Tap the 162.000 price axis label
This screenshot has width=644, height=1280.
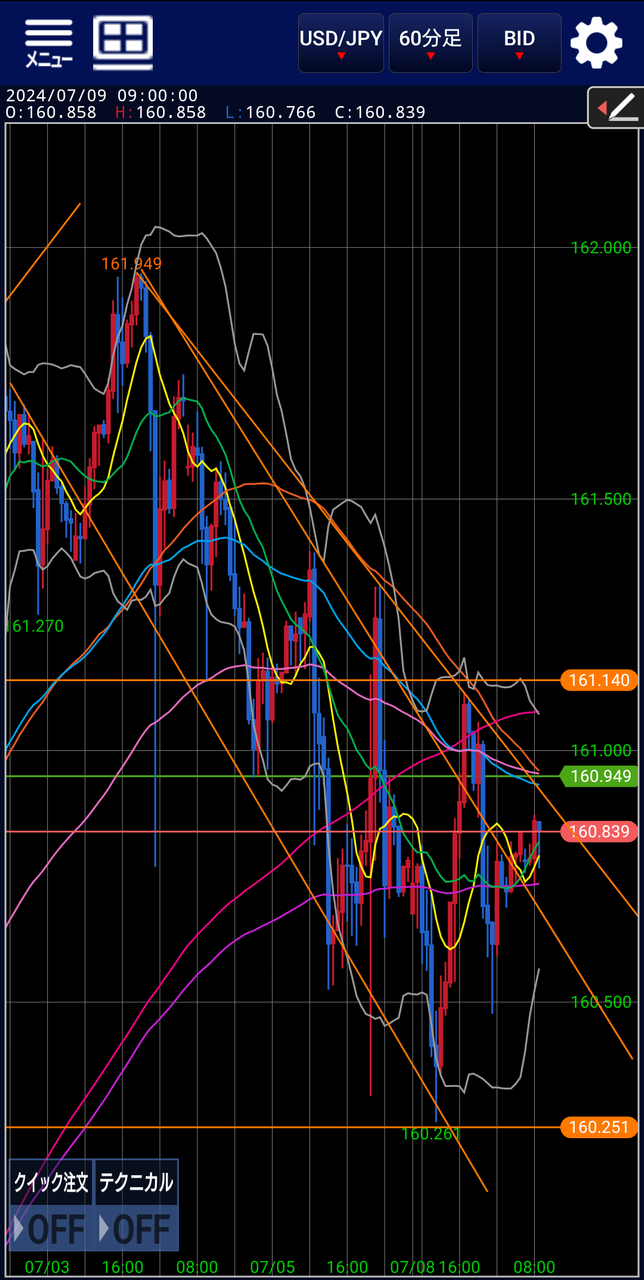click(601, 248)
